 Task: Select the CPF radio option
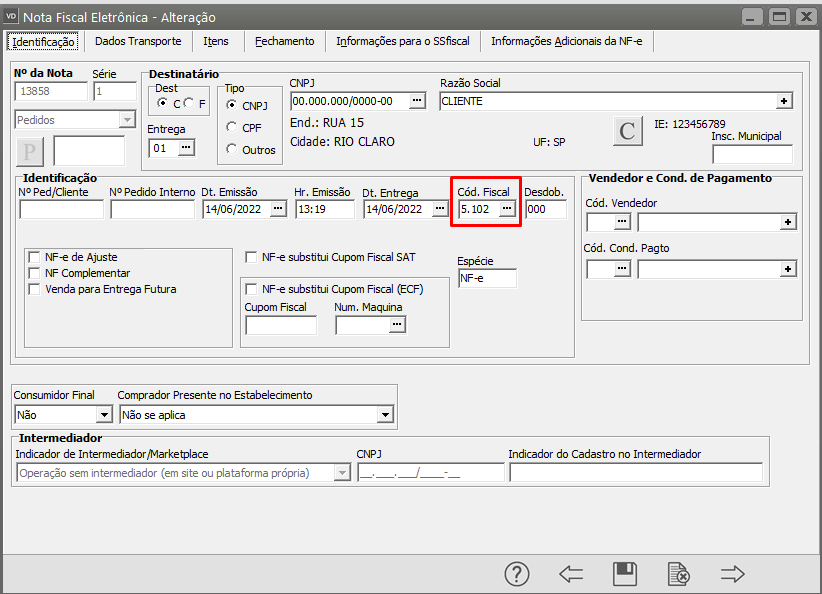pyautogui.click(x=232, y=127)
